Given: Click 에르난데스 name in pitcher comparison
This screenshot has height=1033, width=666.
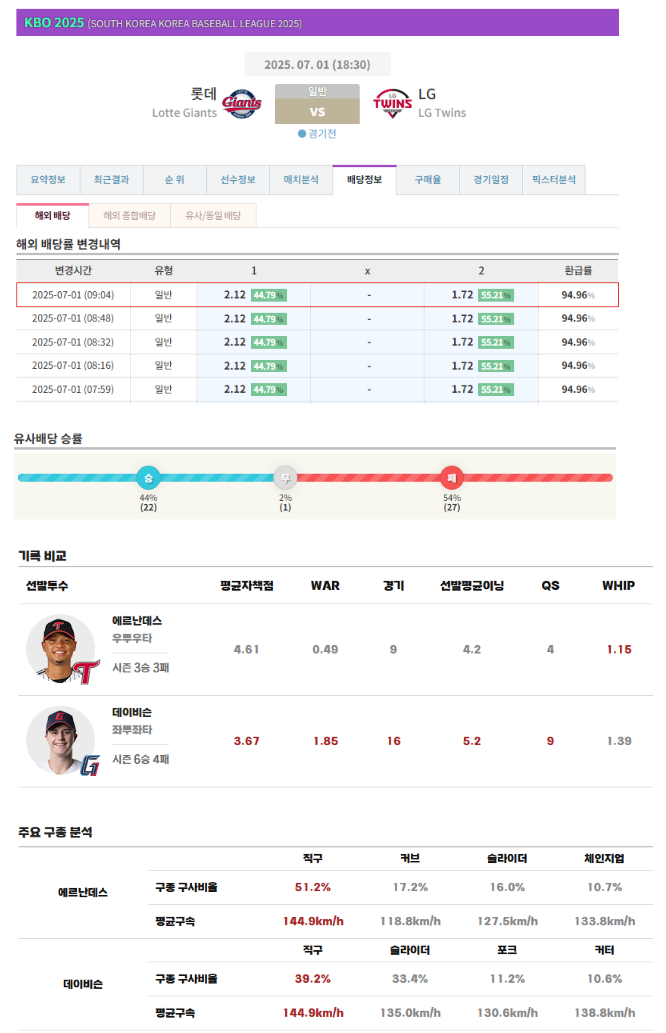Looking at the screenshot, I should [x=137, y=621].
